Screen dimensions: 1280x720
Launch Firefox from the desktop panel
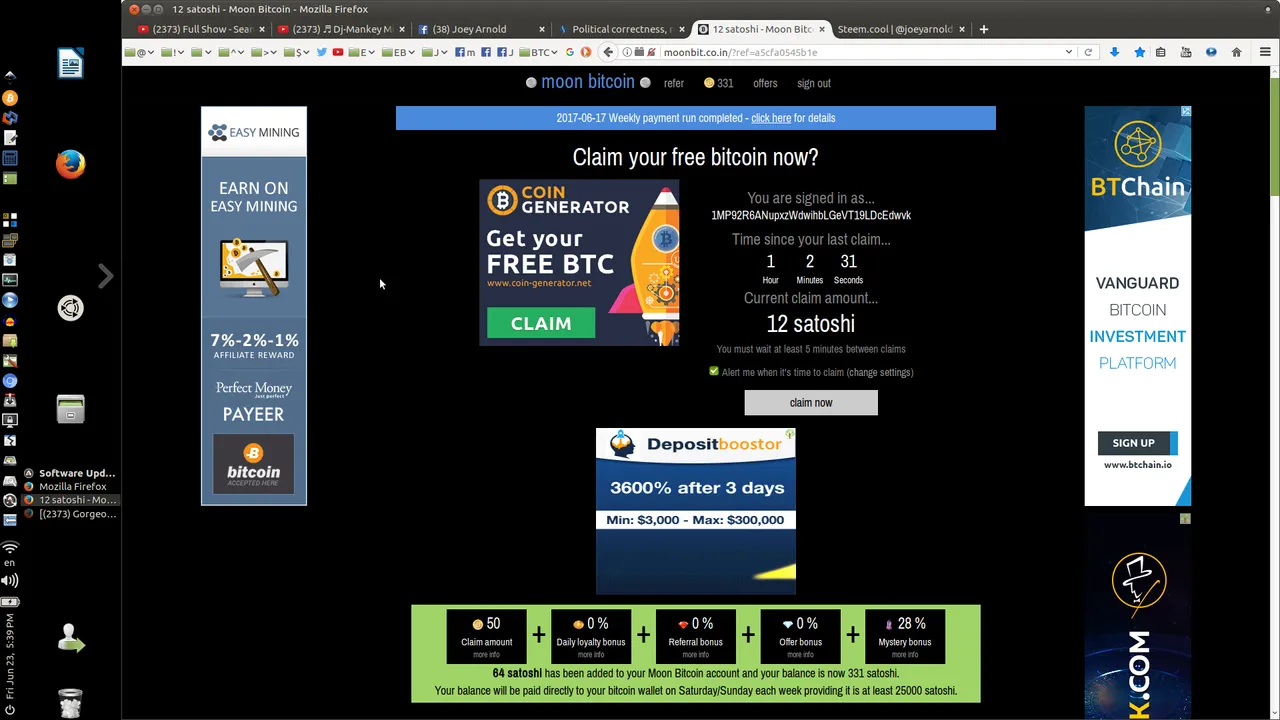coord(70,164)
